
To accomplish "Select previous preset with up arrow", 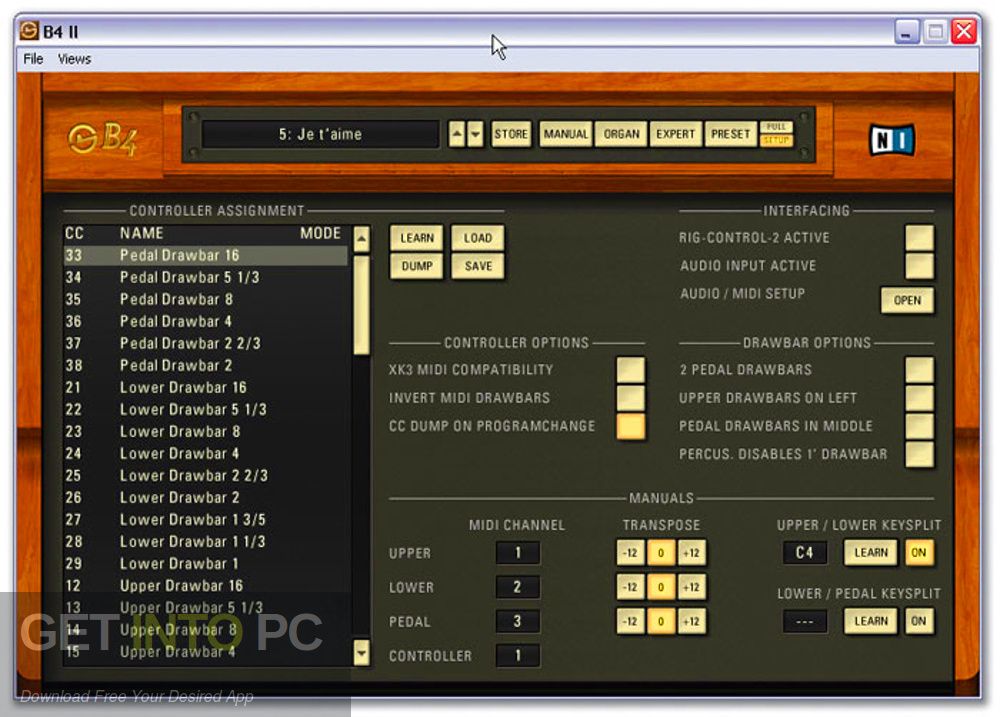I will (457, 134).
